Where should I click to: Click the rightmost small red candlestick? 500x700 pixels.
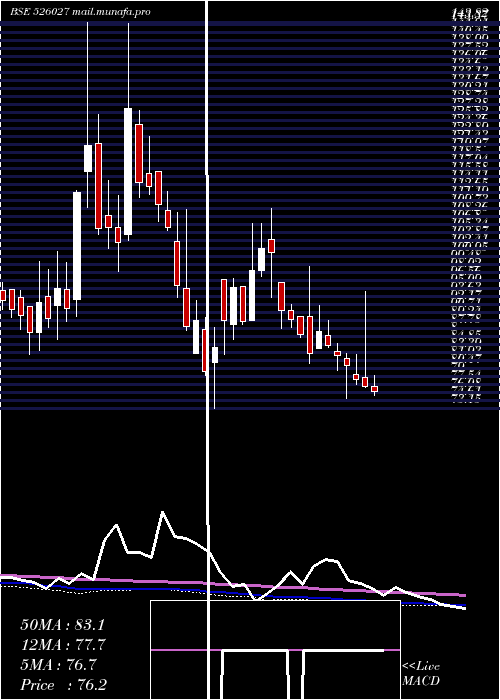coord(375,389)
